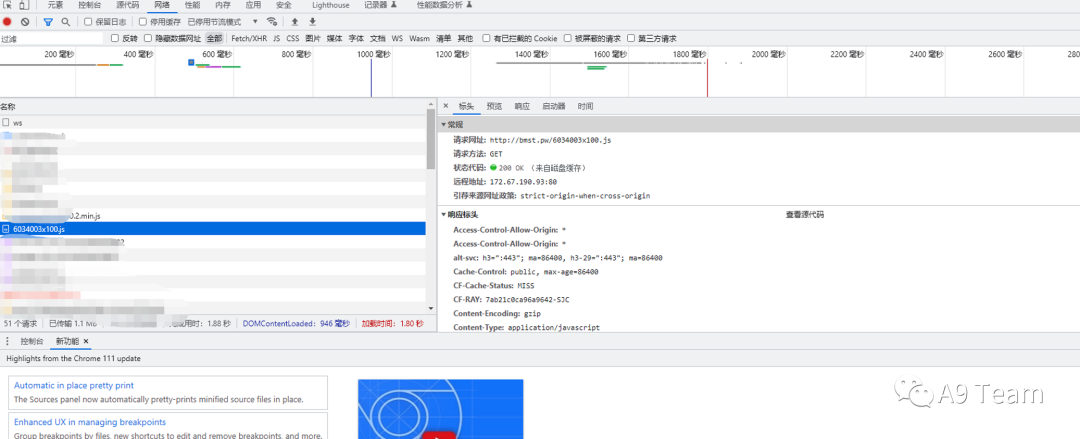Screen dimensions: 1080x439
Task: Filter requests by 其他 type
Action: click(466, 39)
